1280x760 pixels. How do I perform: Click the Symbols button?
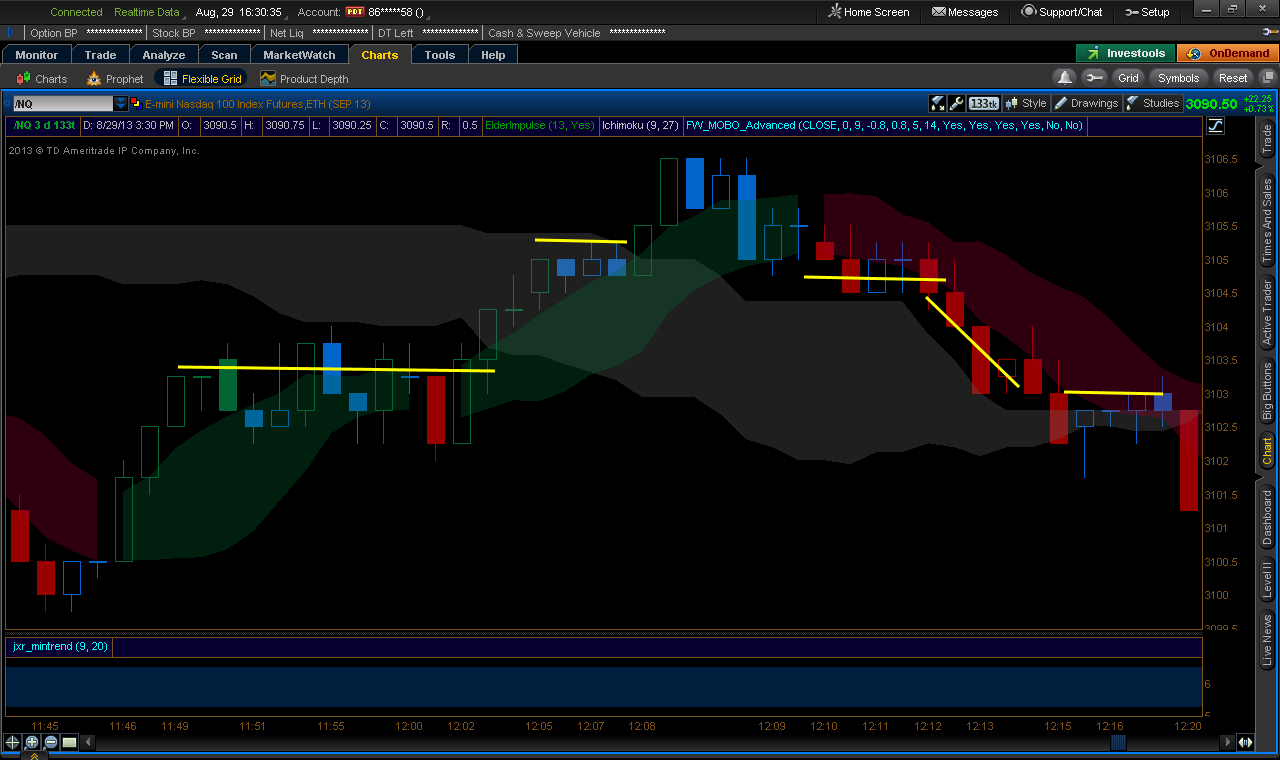click(x=1179, y=78)
